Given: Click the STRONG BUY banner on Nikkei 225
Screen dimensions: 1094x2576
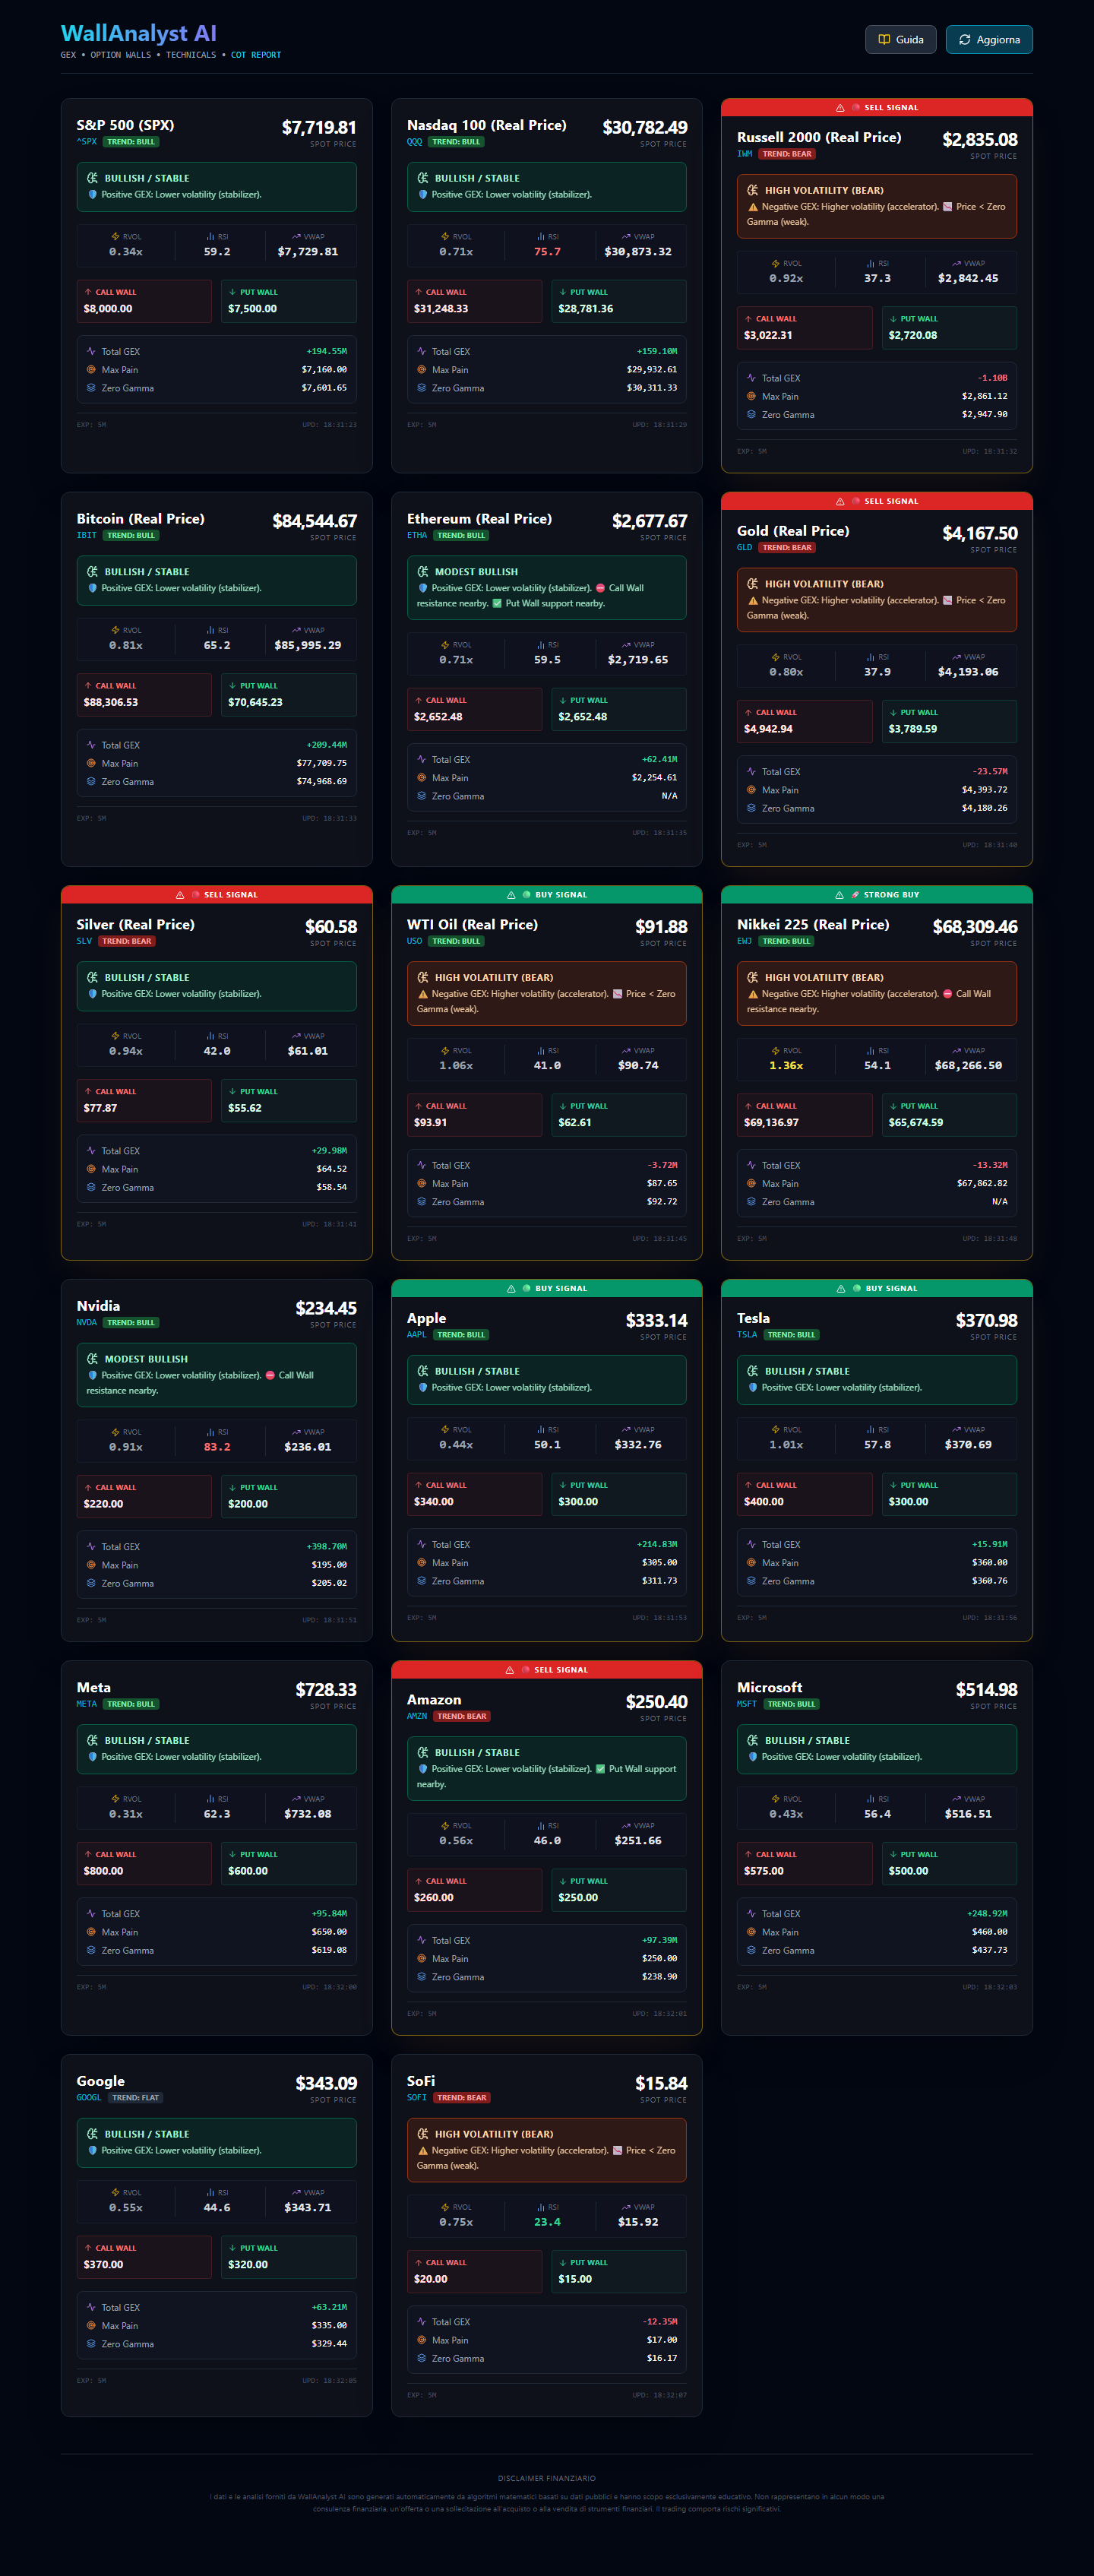Looking at the screenshot, I should pos(877,895).
